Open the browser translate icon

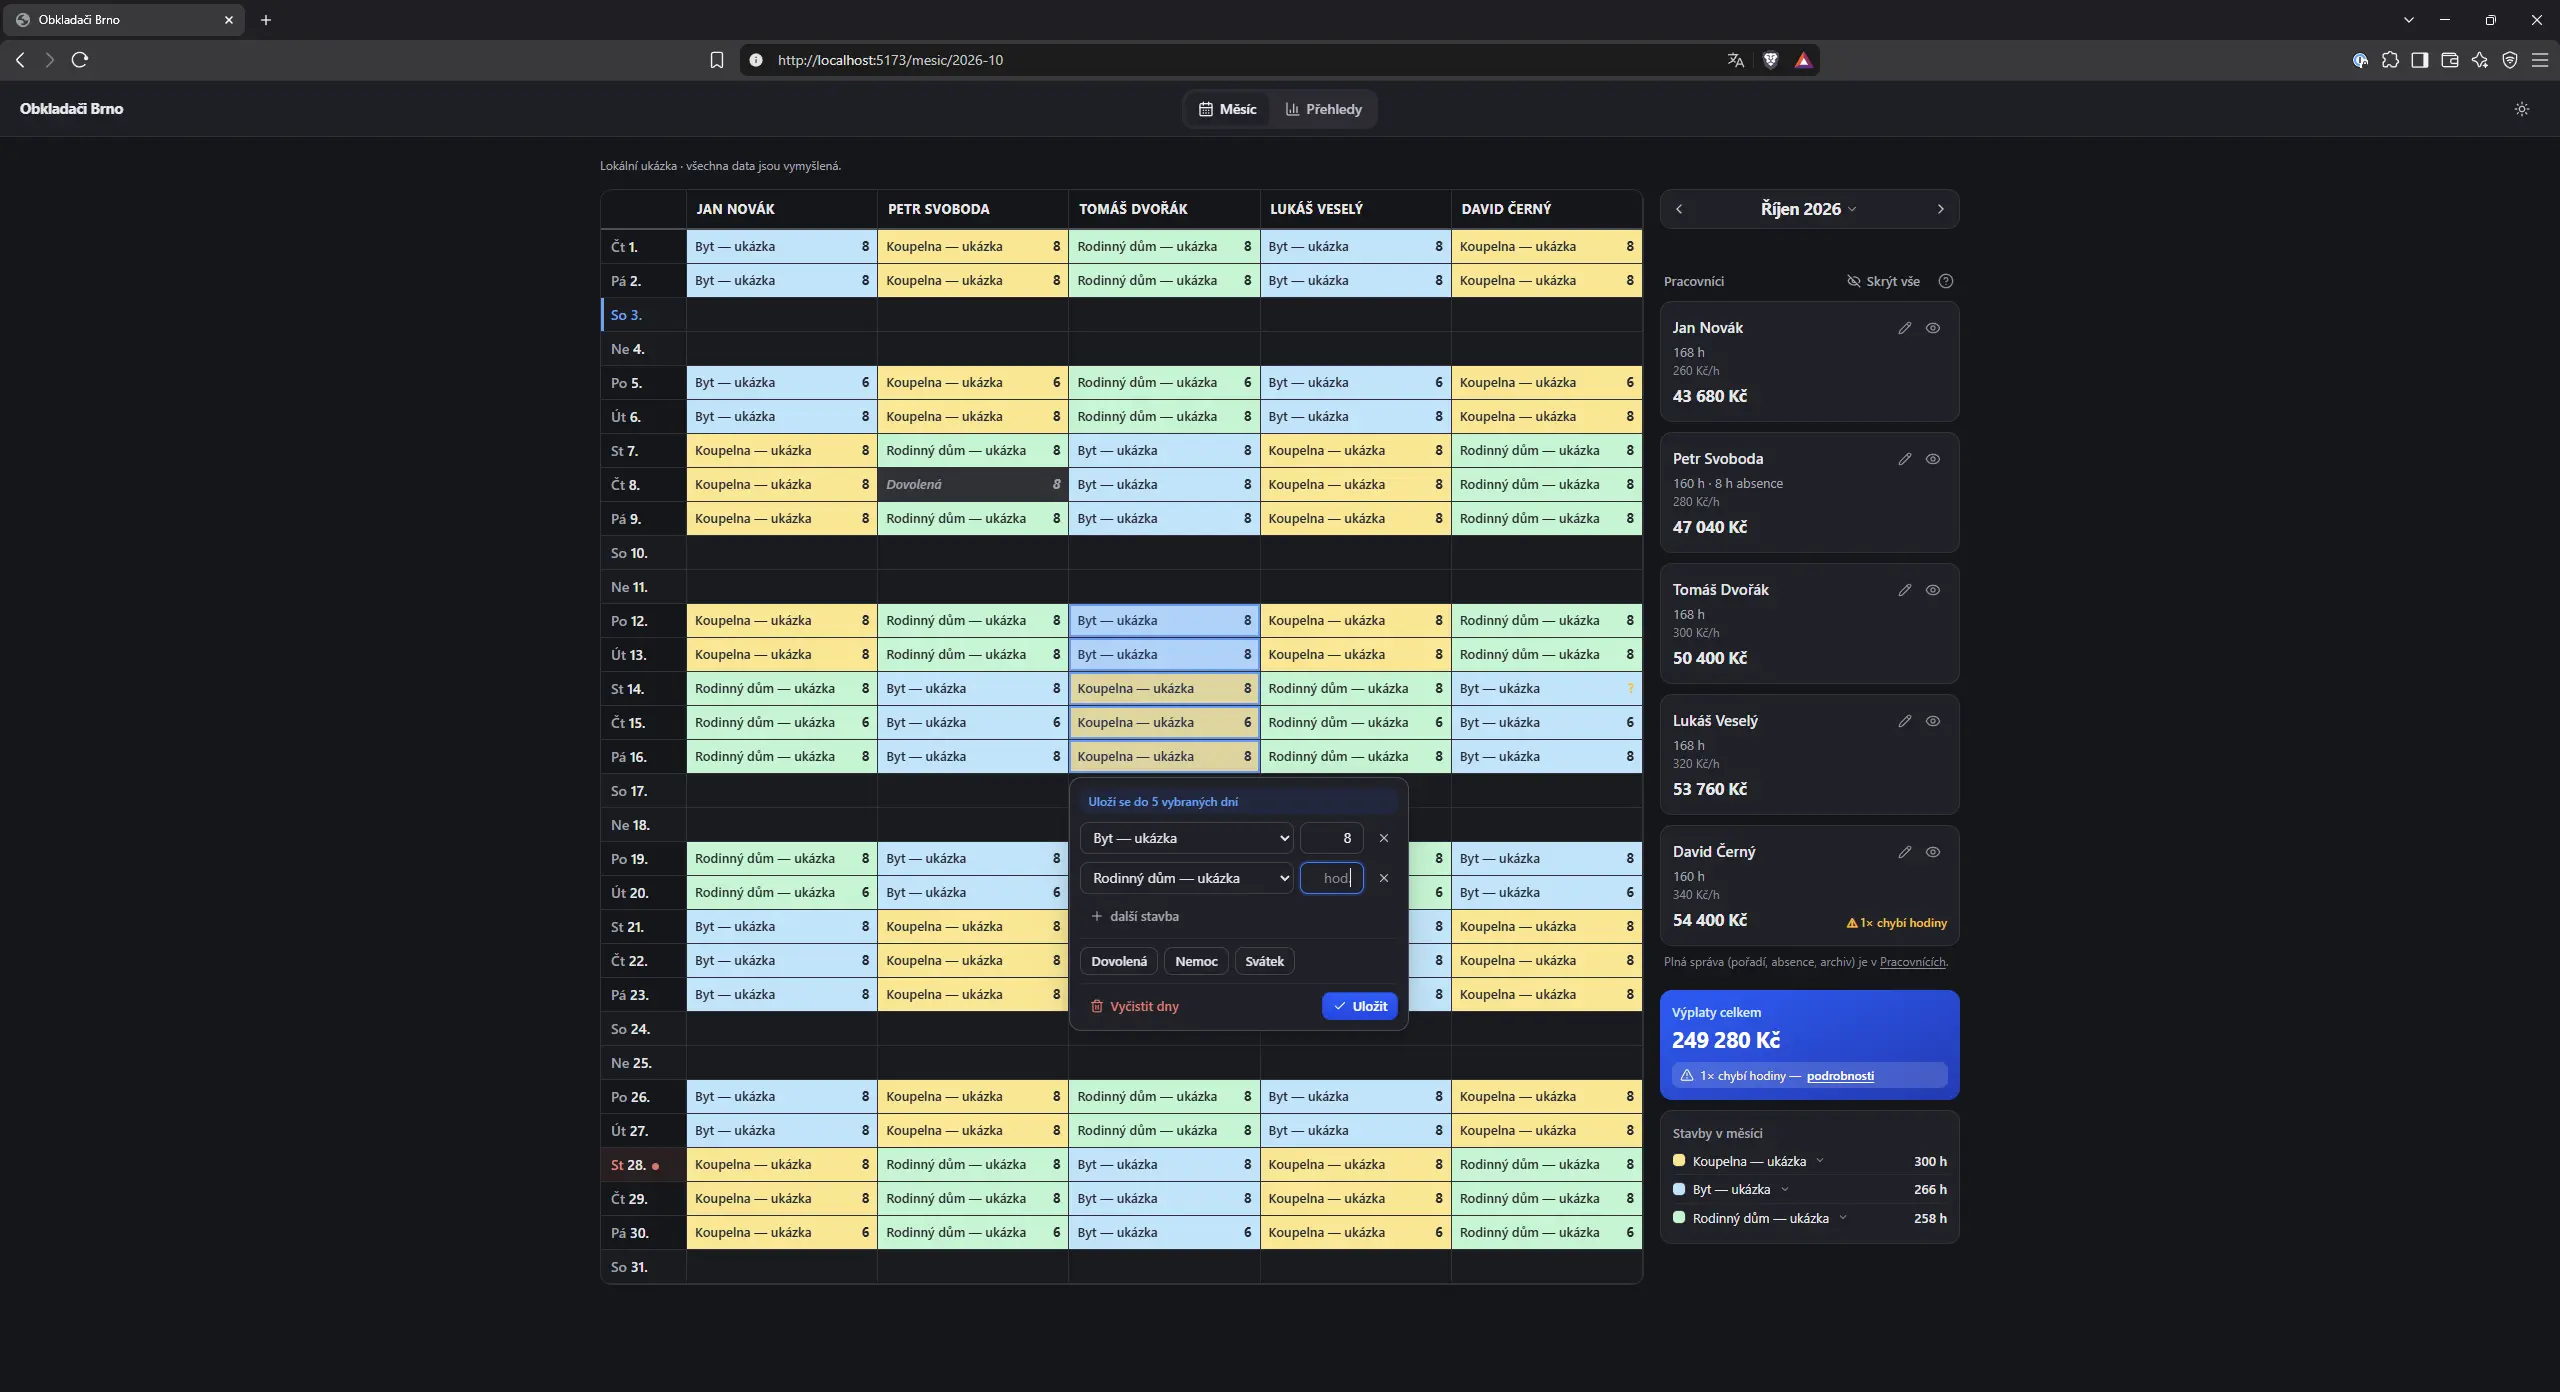pos(1735,60)
